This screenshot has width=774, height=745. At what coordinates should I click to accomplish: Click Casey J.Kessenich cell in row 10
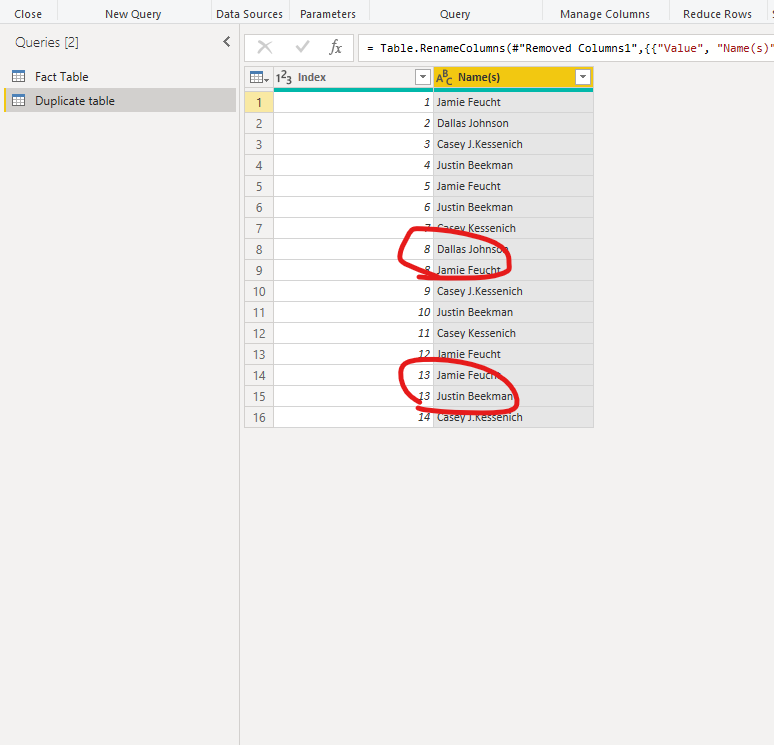[513, 291]
